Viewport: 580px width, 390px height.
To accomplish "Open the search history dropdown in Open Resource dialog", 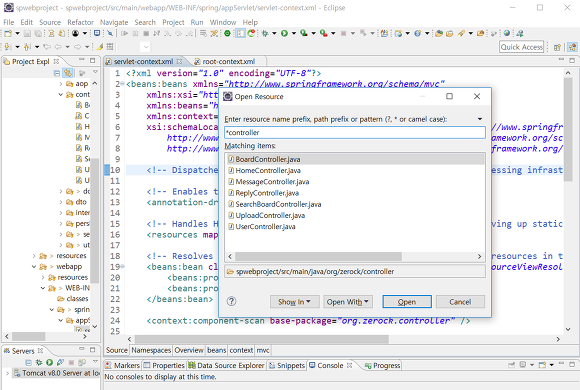I will pos(480,119).
